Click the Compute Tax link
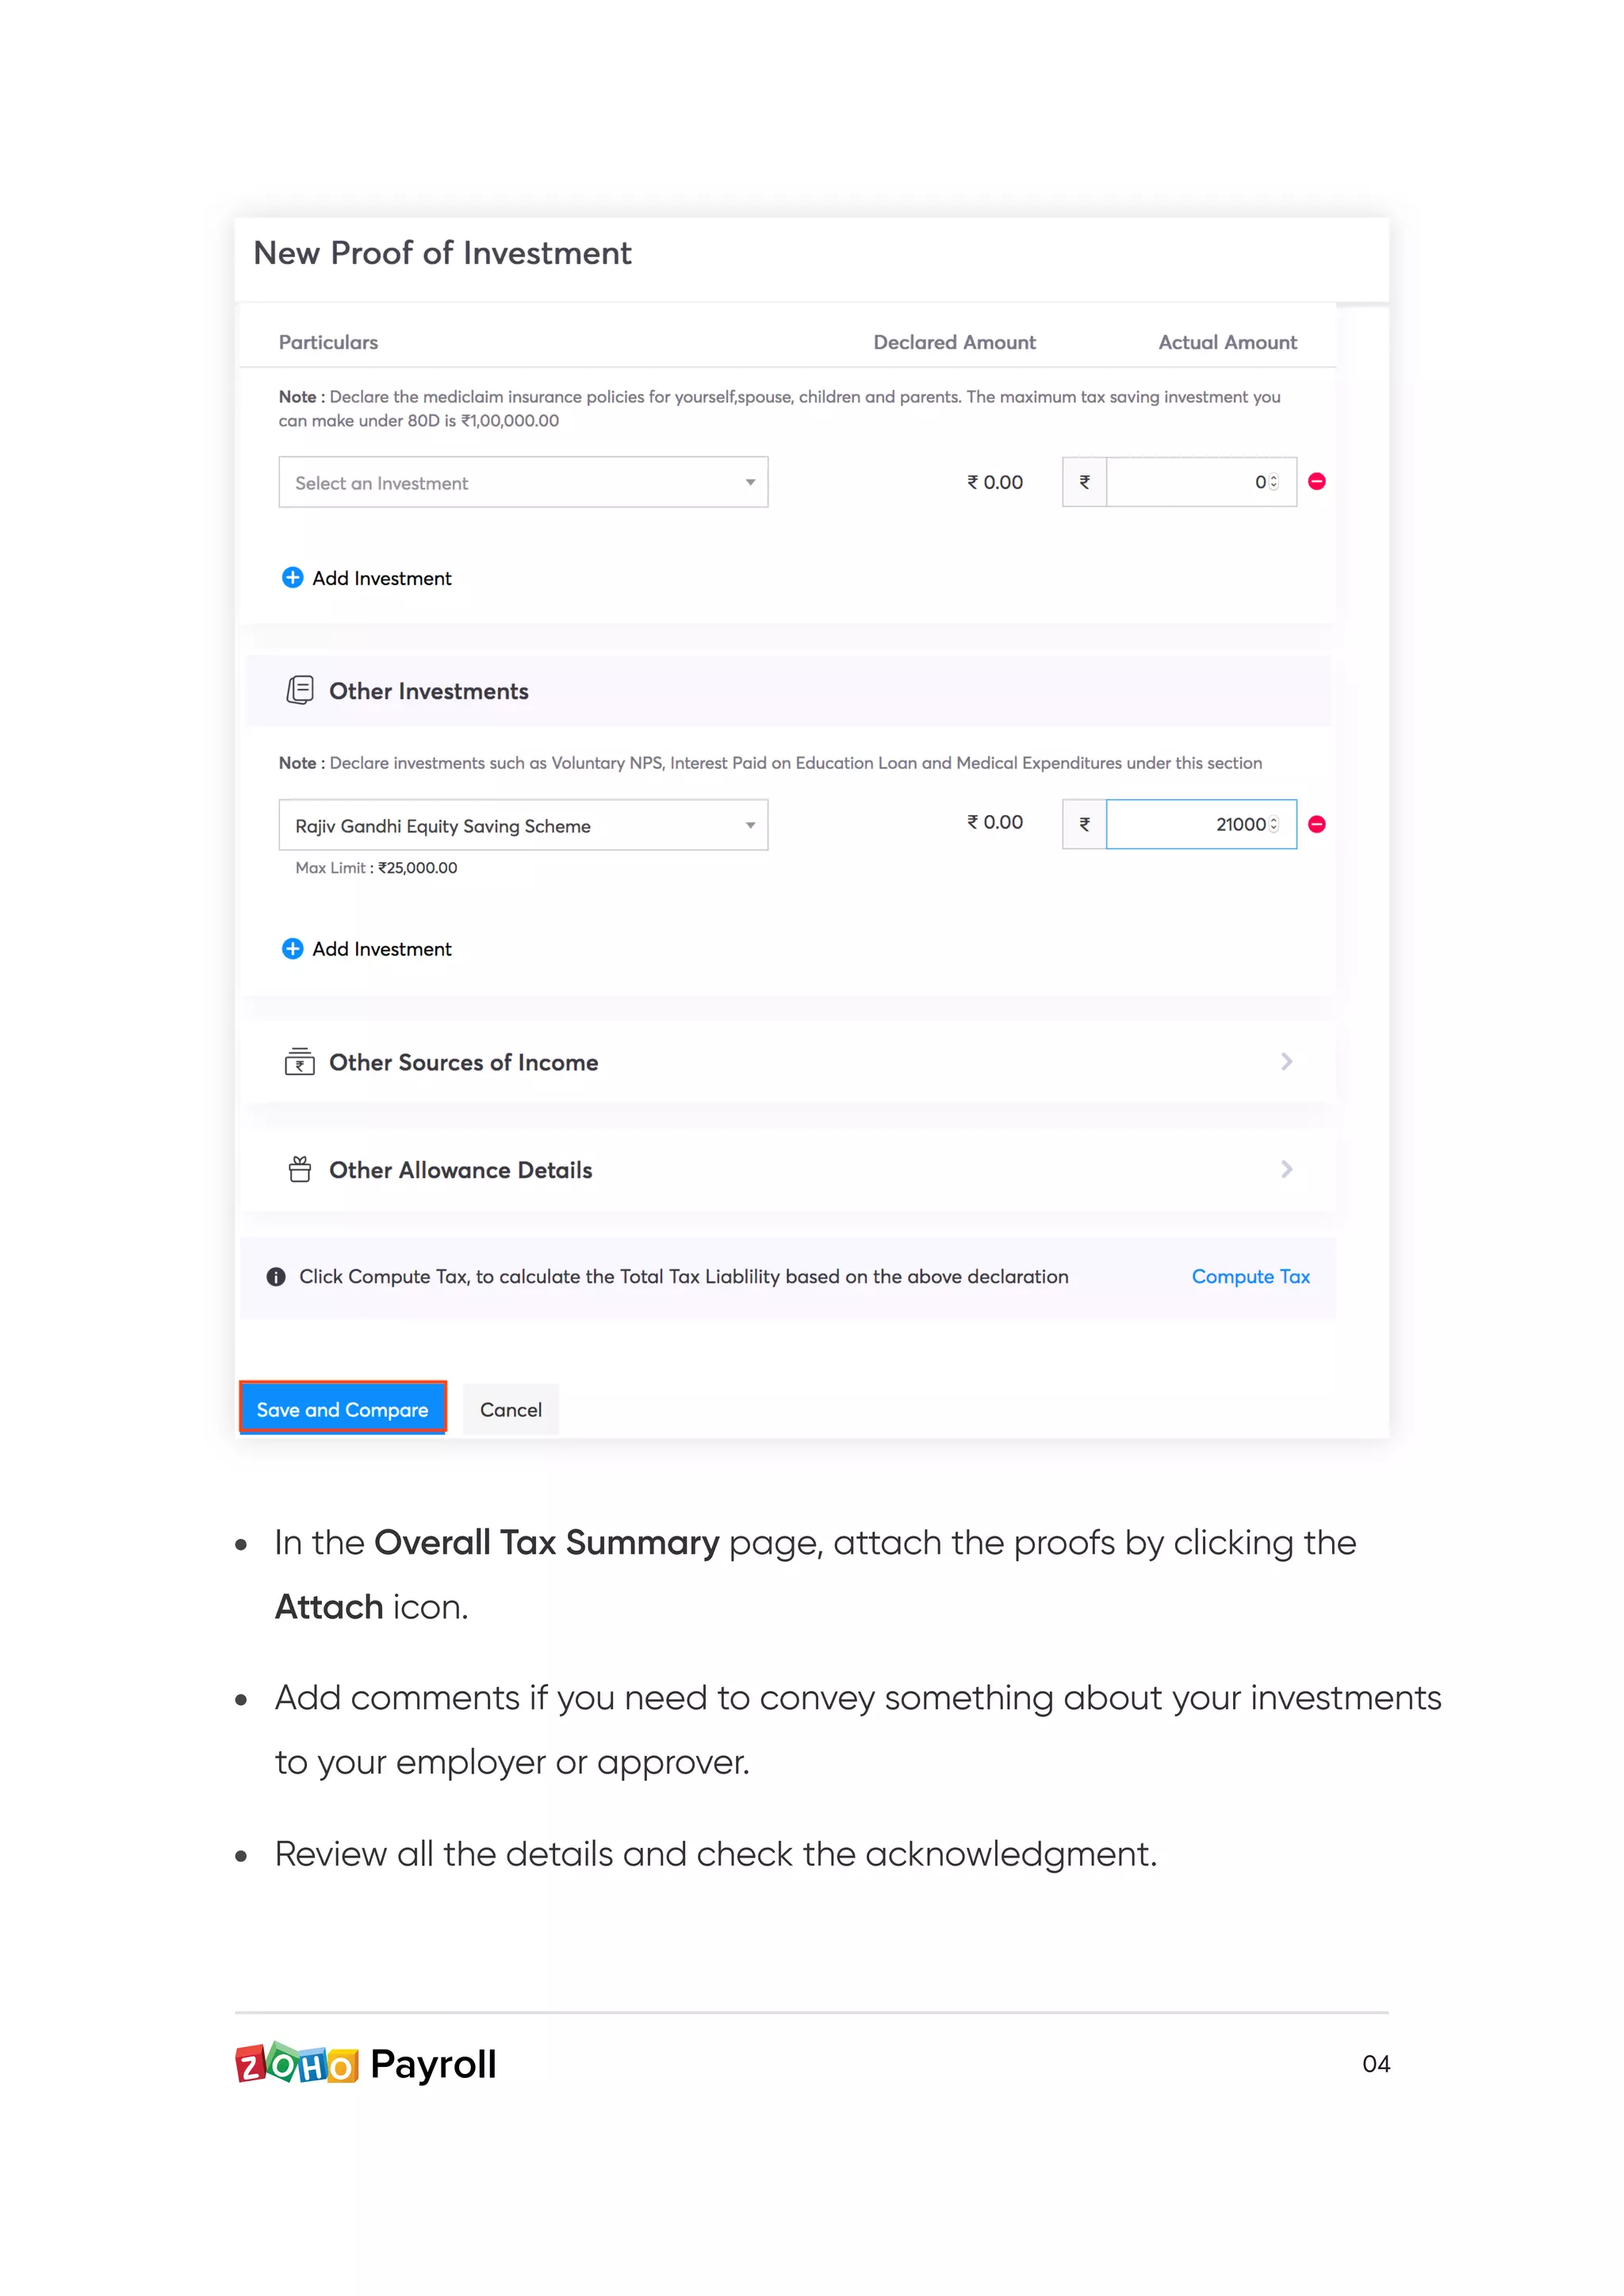 1250,1277
